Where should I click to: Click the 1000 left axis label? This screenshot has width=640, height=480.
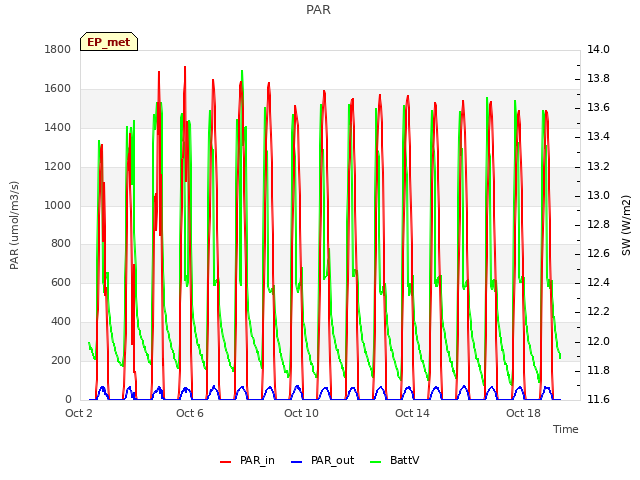coord(58,205)
